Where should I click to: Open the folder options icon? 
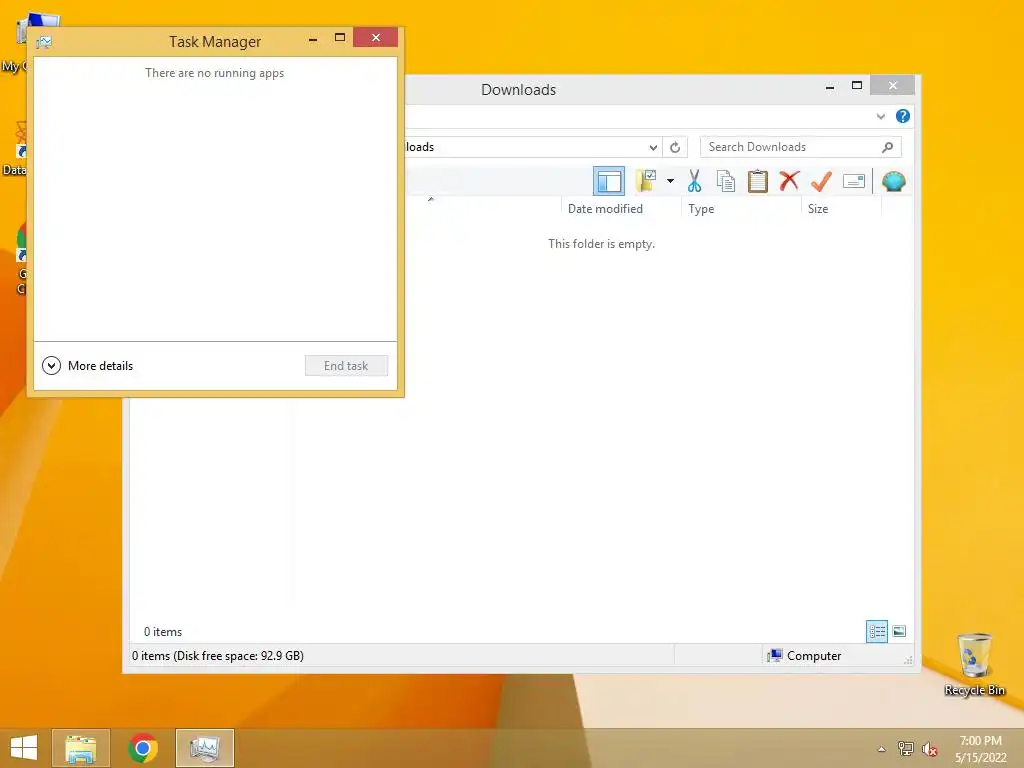[x=646, y=181]
